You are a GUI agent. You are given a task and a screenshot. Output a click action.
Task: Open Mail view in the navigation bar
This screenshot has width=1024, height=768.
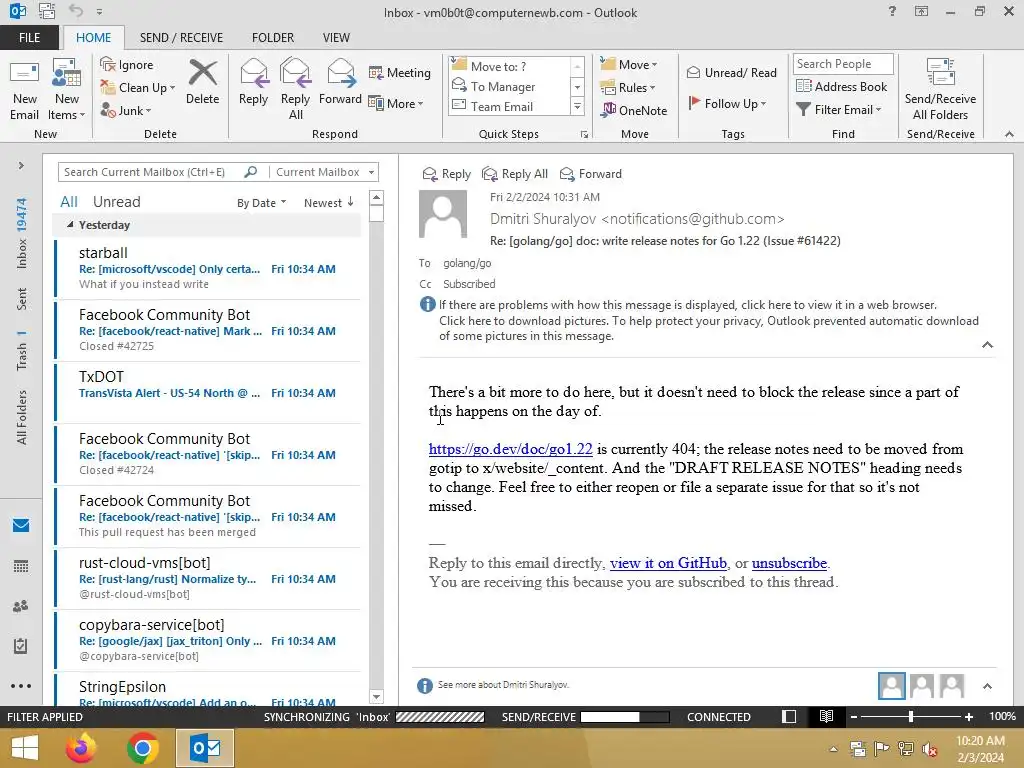tap(21, 525)
